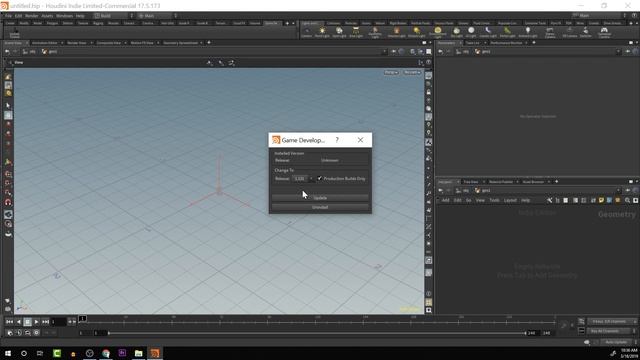Click the Ambient Light shelf tool
Screen dimensions: 640x360
[528, 32]
